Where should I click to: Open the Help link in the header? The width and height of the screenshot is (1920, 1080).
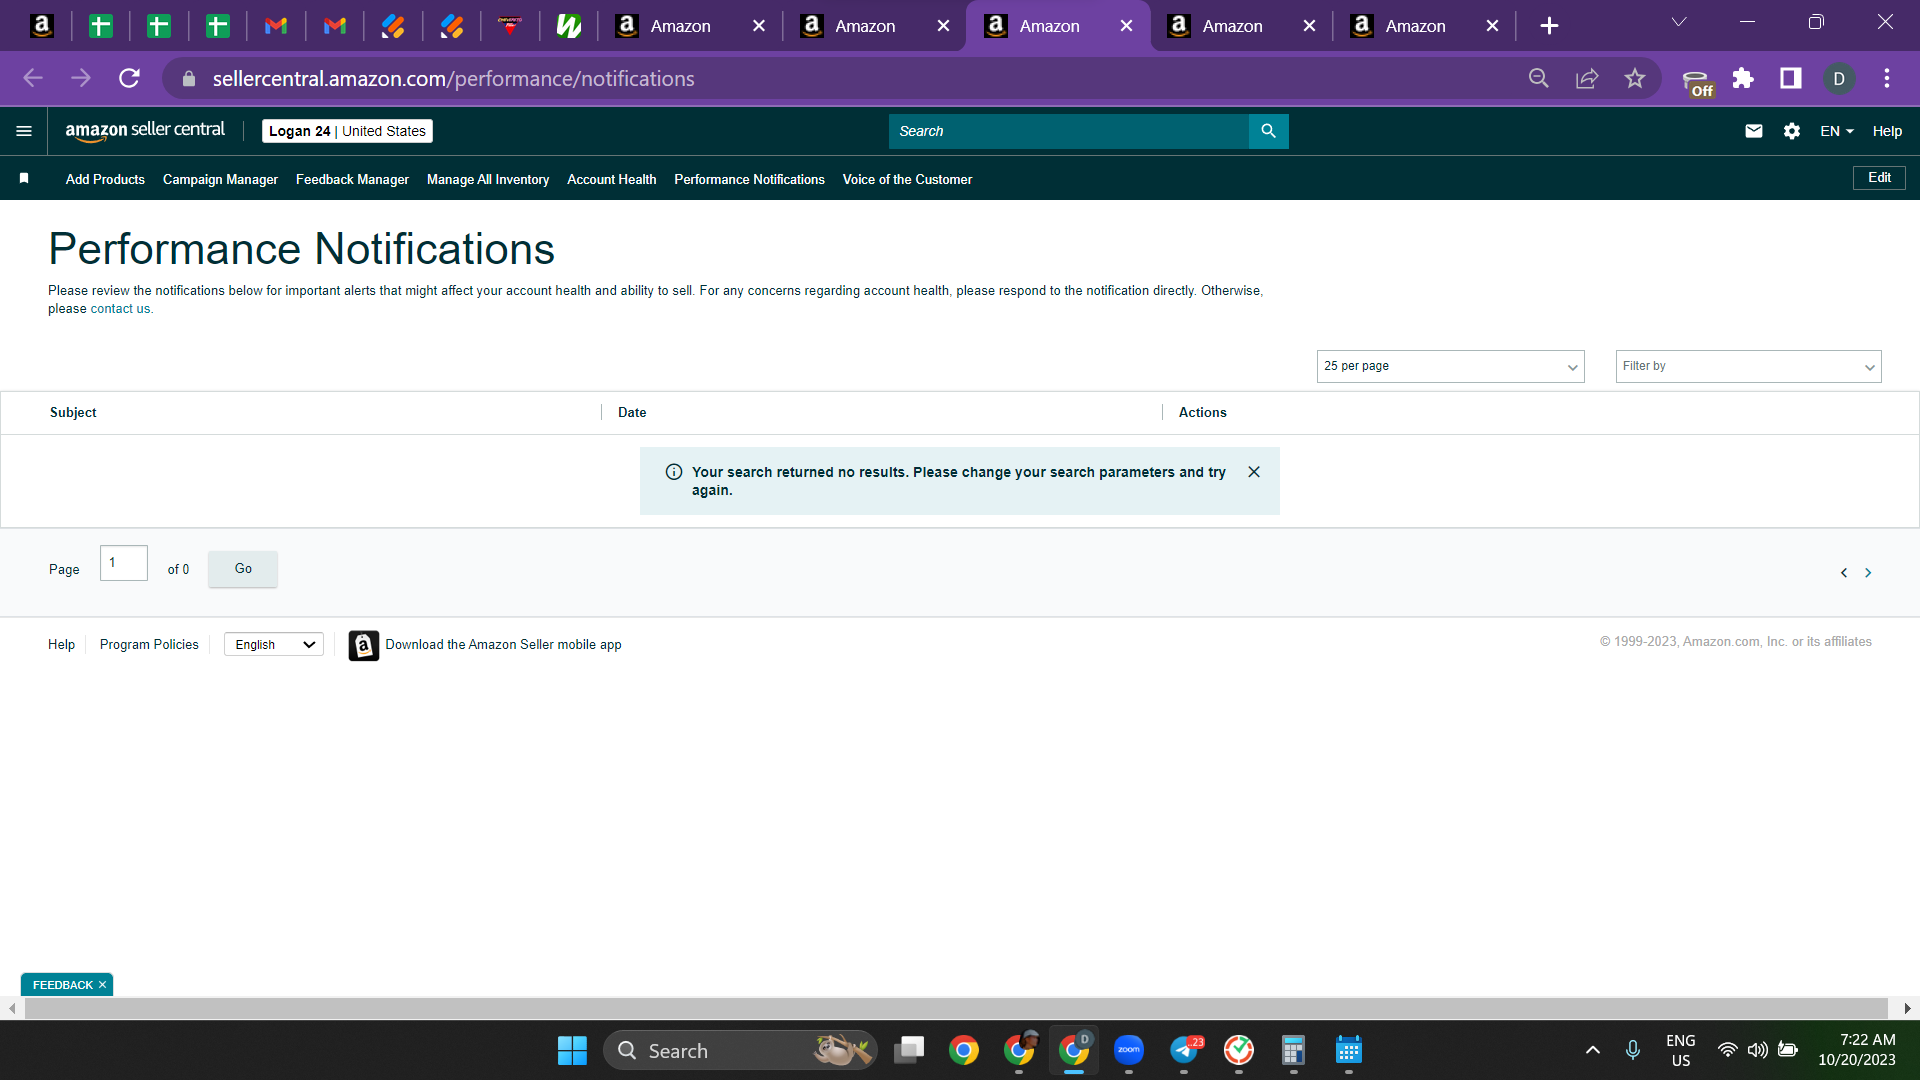coord(1887,131)
